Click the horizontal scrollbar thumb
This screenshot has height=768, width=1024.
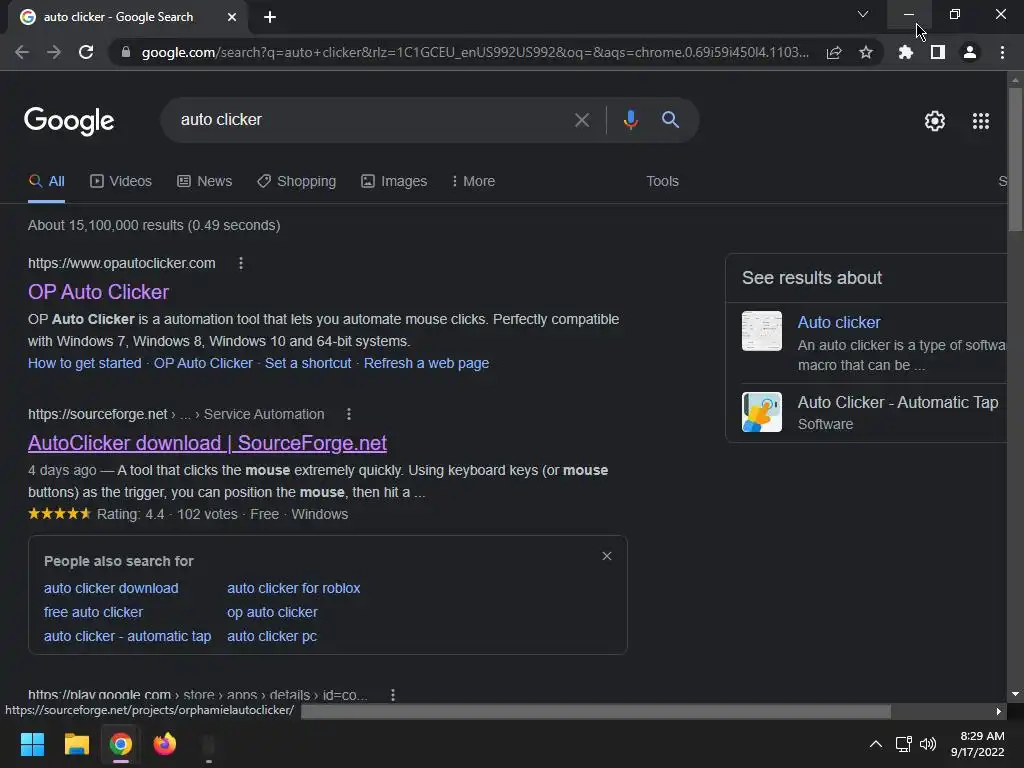(x=596, y=711)
